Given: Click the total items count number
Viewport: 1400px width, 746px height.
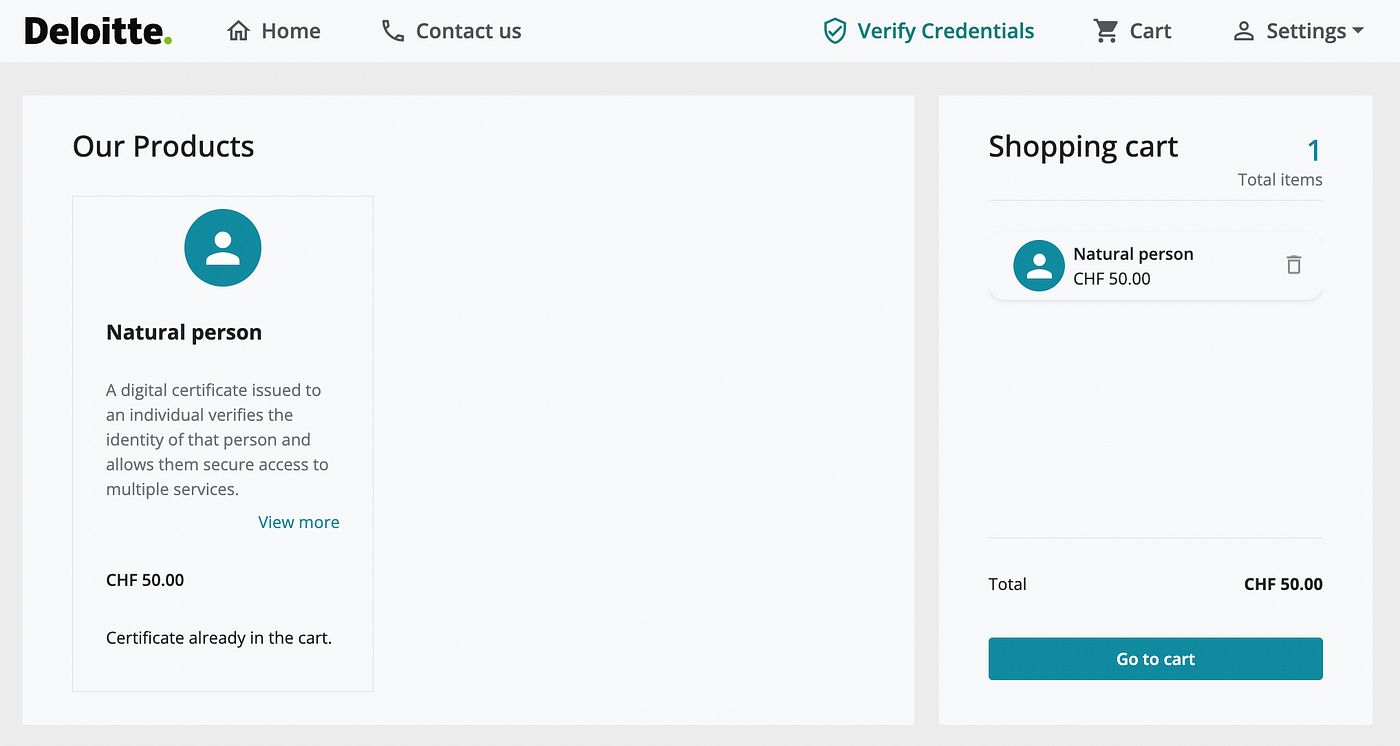Looking at the screenshot, I should point(1314,151).
